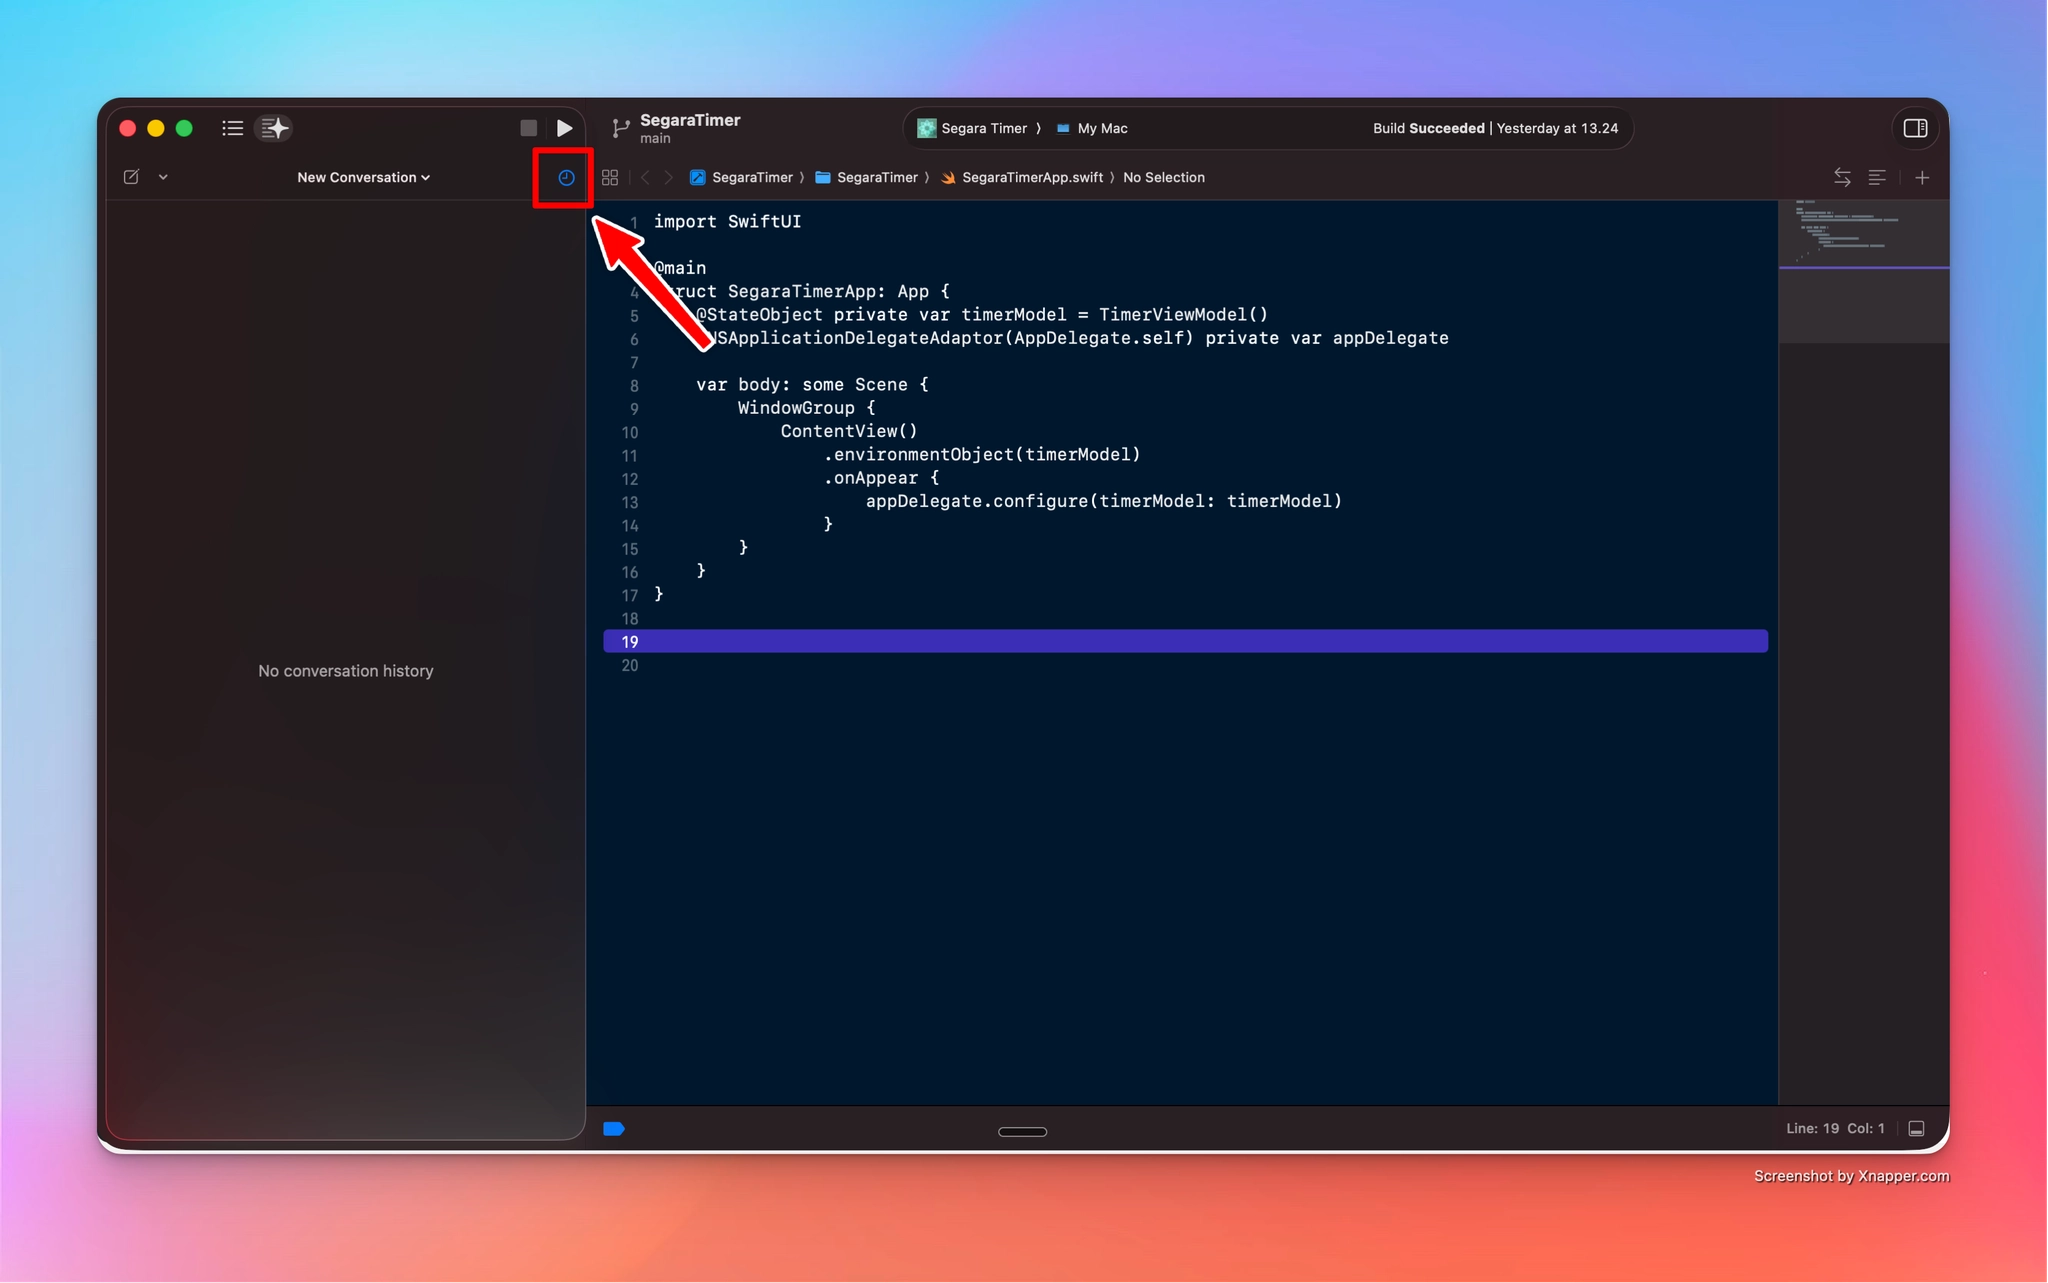The height and width of the screenshot is (1283, 2048).
Task: Stop the running build
Action: pyautogui.click(x=529, y=128)
